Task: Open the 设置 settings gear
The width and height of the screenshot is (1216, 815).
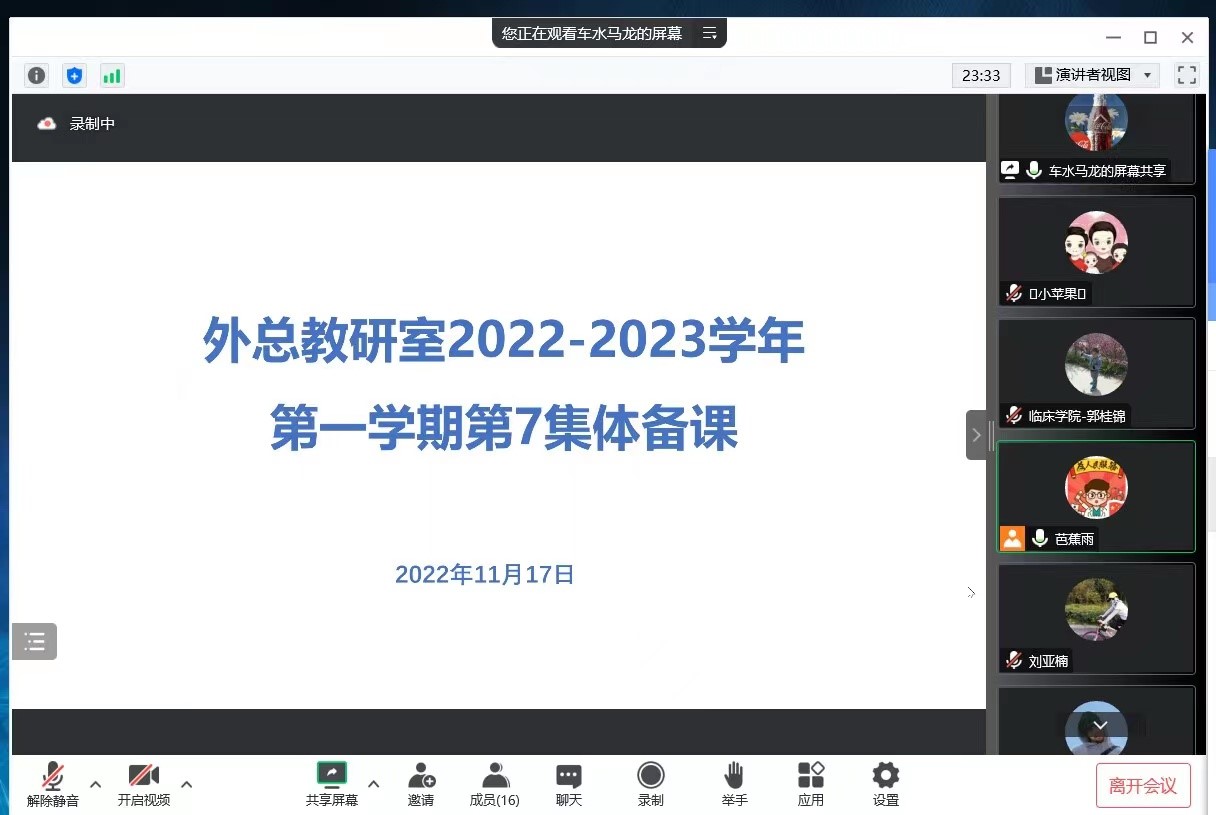Action: [885, 783]
